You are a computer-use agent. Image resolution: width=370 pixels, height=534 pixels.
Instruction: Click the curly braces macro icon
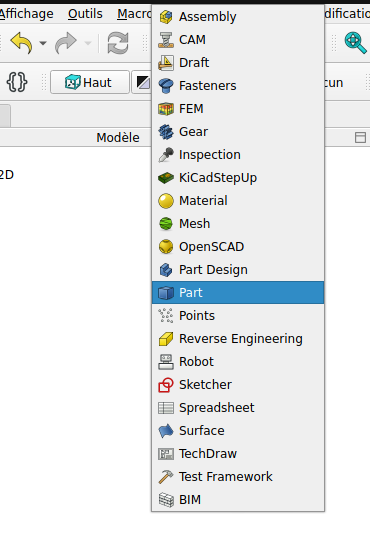(x=17, y=82)
